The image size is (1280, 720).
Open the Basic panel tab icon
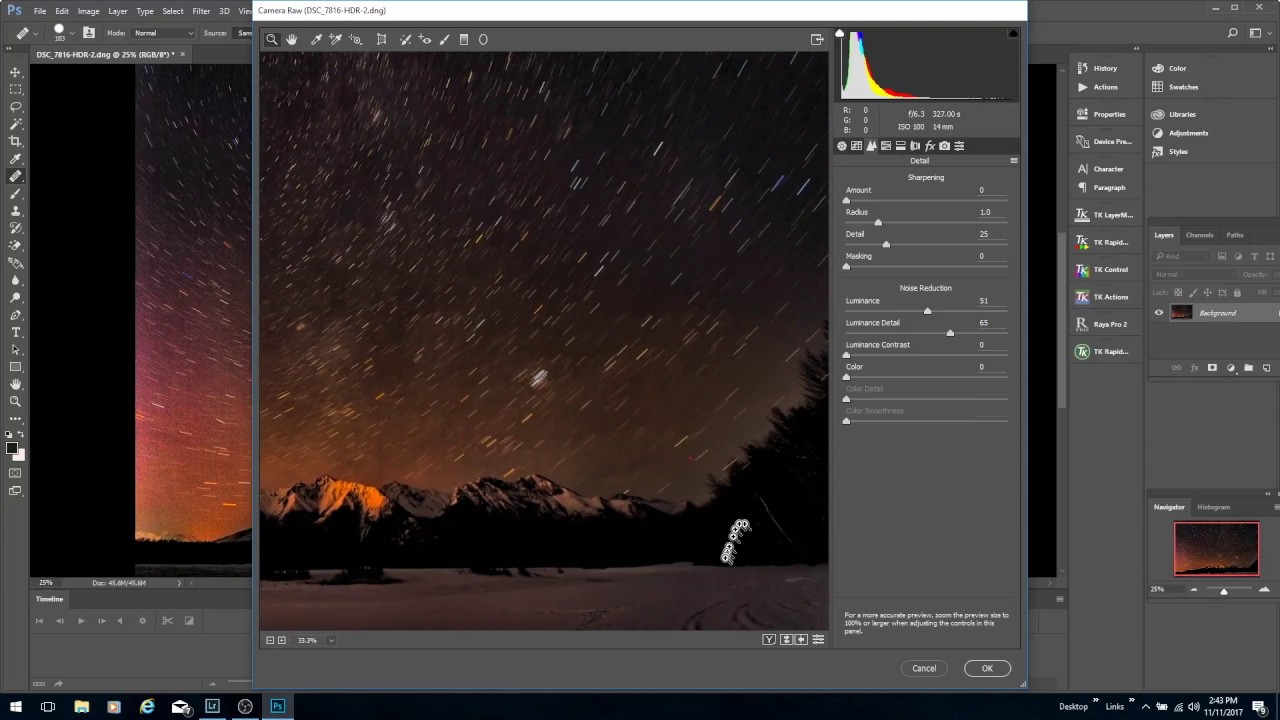pyautogui.click(x=842, y=146)
